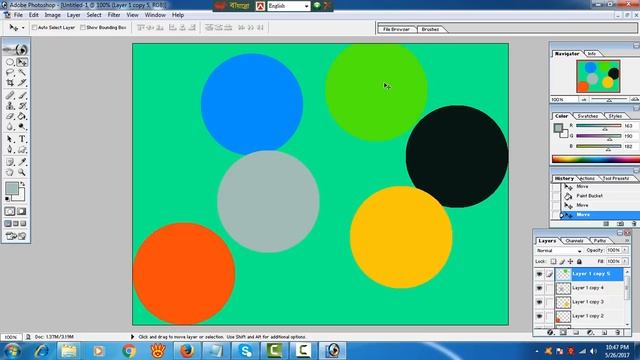This screenshot has width=640, height=360.
Task: Select the Crop tool
Action: click(x=10, y=82)
